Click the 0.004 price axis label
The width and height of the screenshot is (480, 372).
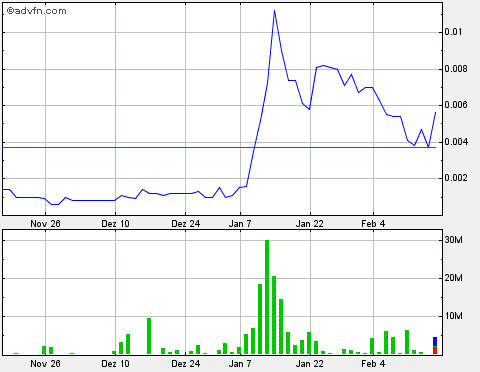(x=456, y=142)
